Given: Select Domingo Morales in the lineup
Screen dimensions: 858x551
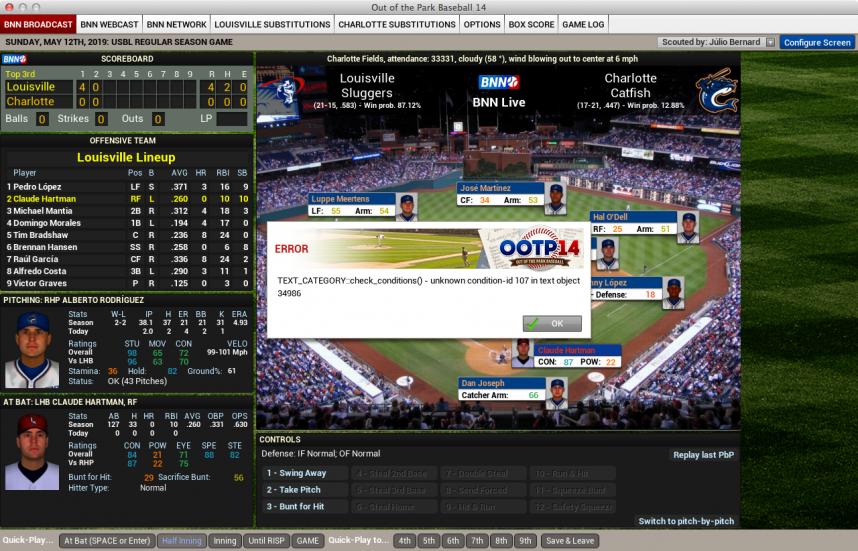Looking at the screenshot, I should tap(126, 223).
